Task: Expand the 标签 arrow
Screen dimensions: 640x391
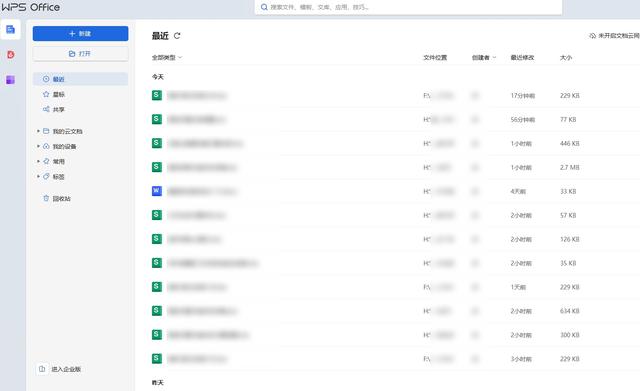Action: [x=38, y=176]
